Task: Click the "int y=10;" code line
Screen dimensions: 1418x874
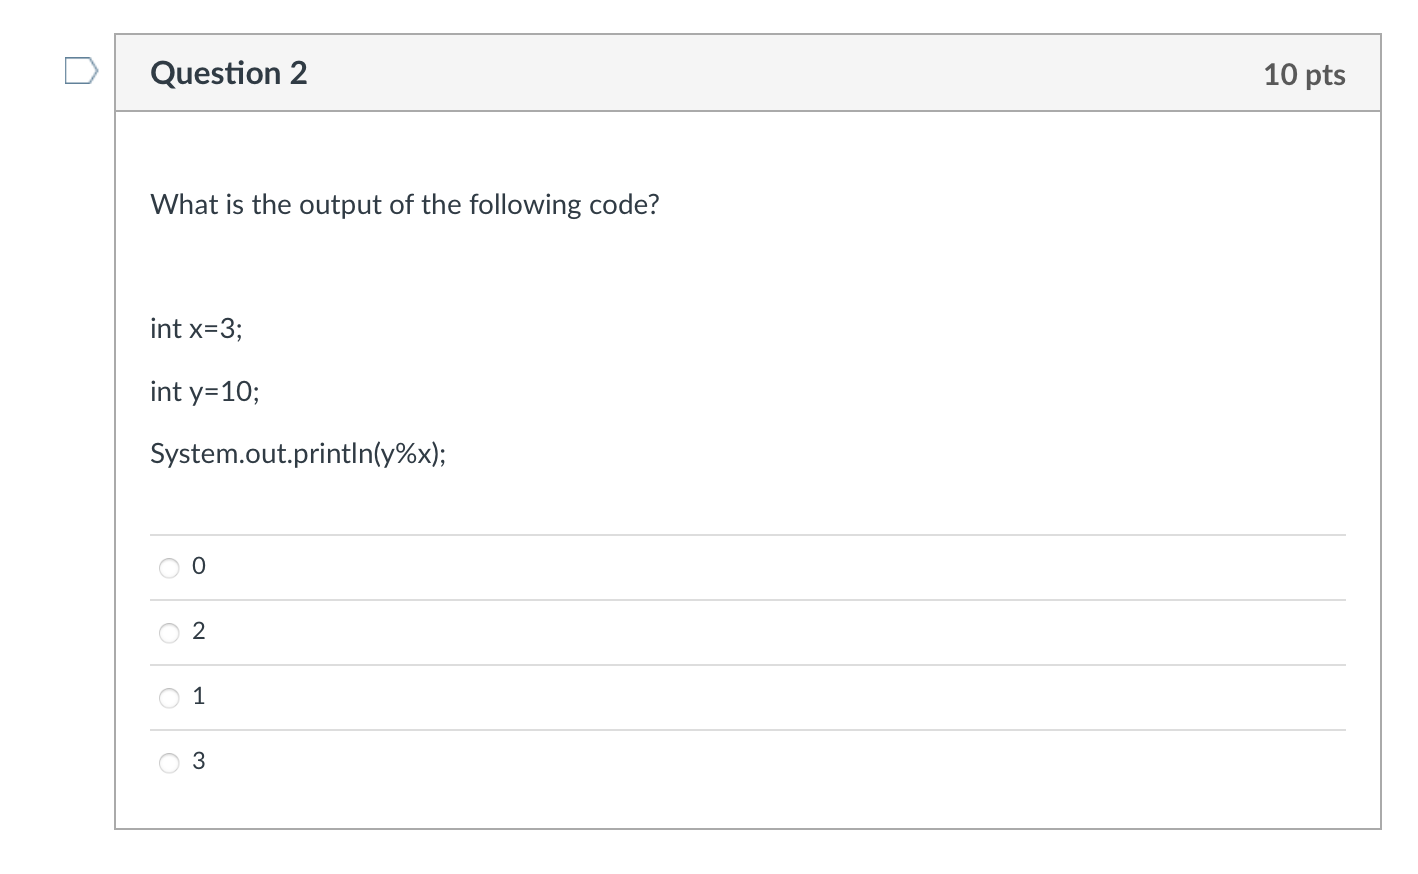Action: click(204, 392)
